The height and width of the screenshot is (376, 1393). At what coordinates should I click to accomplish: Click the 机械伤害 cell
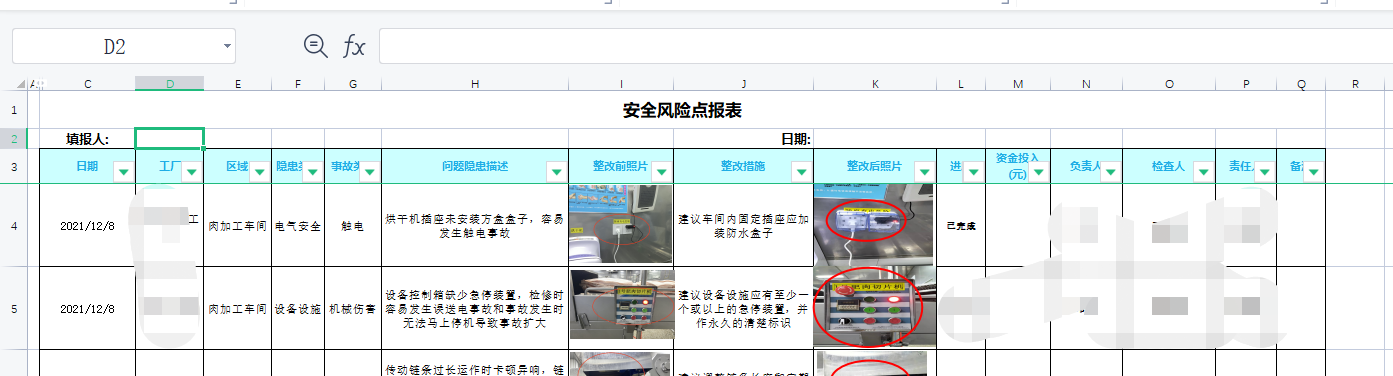[353, 309]
